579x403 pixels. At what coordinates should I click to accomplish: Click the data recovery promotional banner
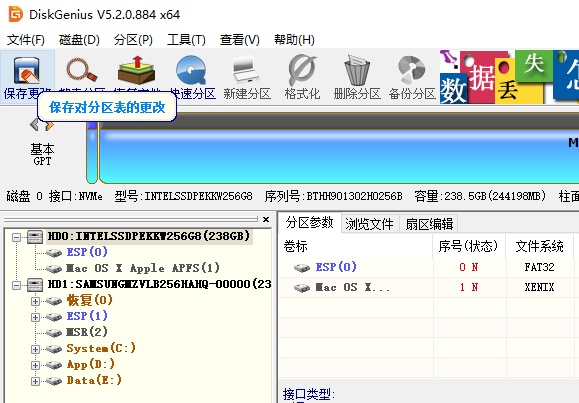pos(509,77)
